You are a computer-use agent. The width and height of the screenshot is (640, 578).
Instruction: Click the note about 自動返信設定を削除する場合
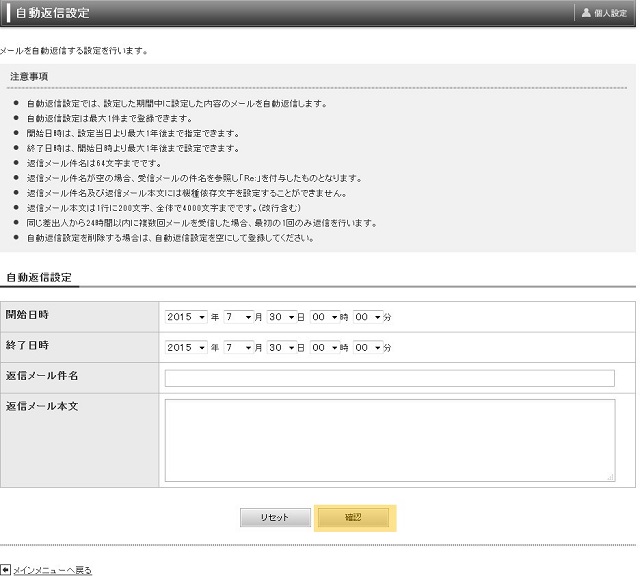(x=171, y=238)
